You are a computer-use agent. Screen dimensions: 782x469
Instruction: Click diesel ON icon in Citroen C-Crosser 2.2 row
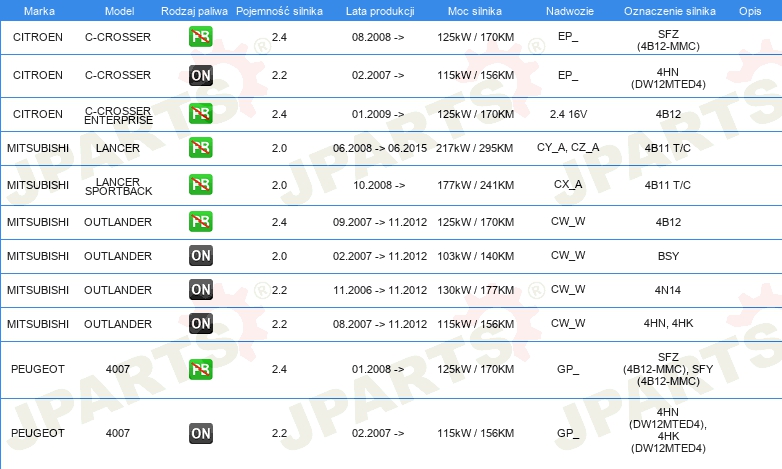point(200,75)
